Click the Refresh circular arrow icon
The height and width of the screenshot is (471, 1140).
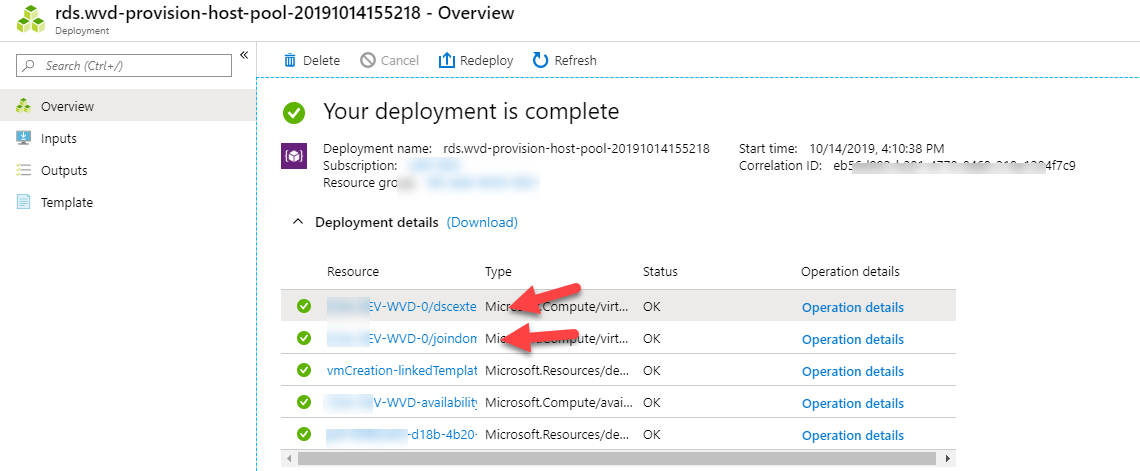click(540, 61)
